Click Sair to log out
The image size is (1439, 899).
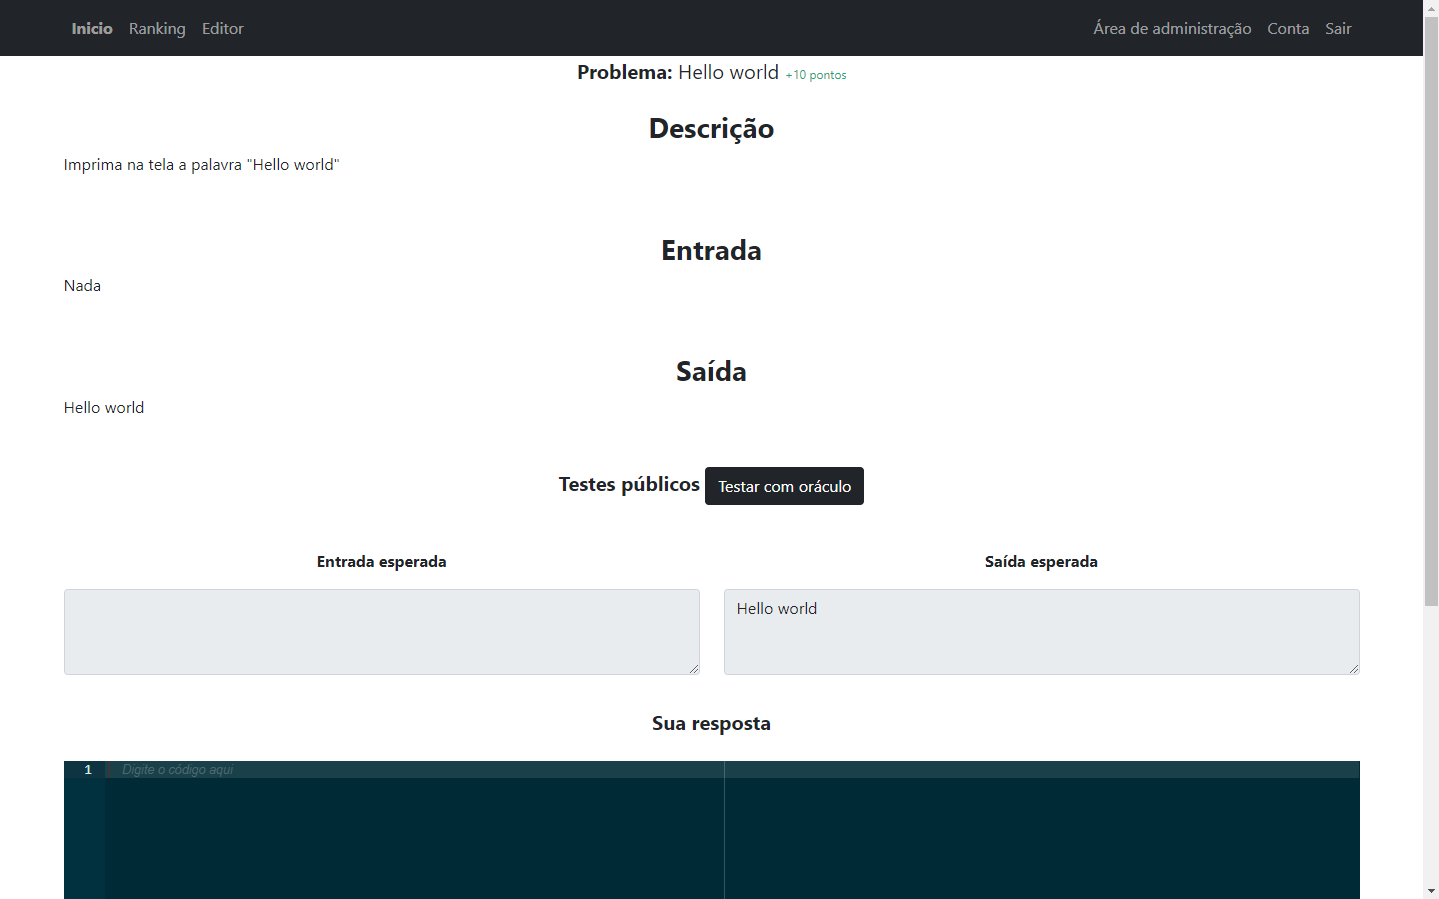click(x=1338, y=28)
